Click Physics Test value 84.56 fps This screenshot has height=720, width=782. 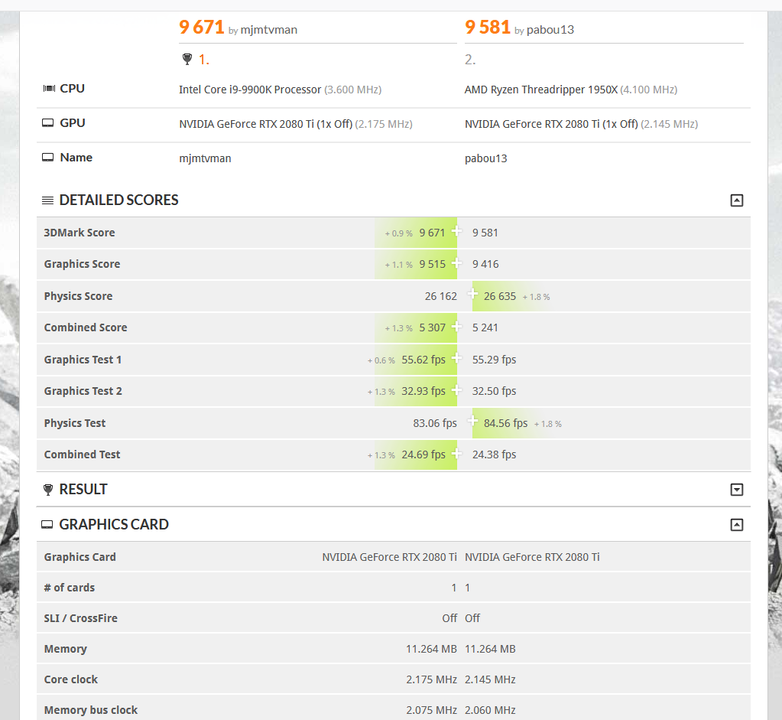(505, 423)
